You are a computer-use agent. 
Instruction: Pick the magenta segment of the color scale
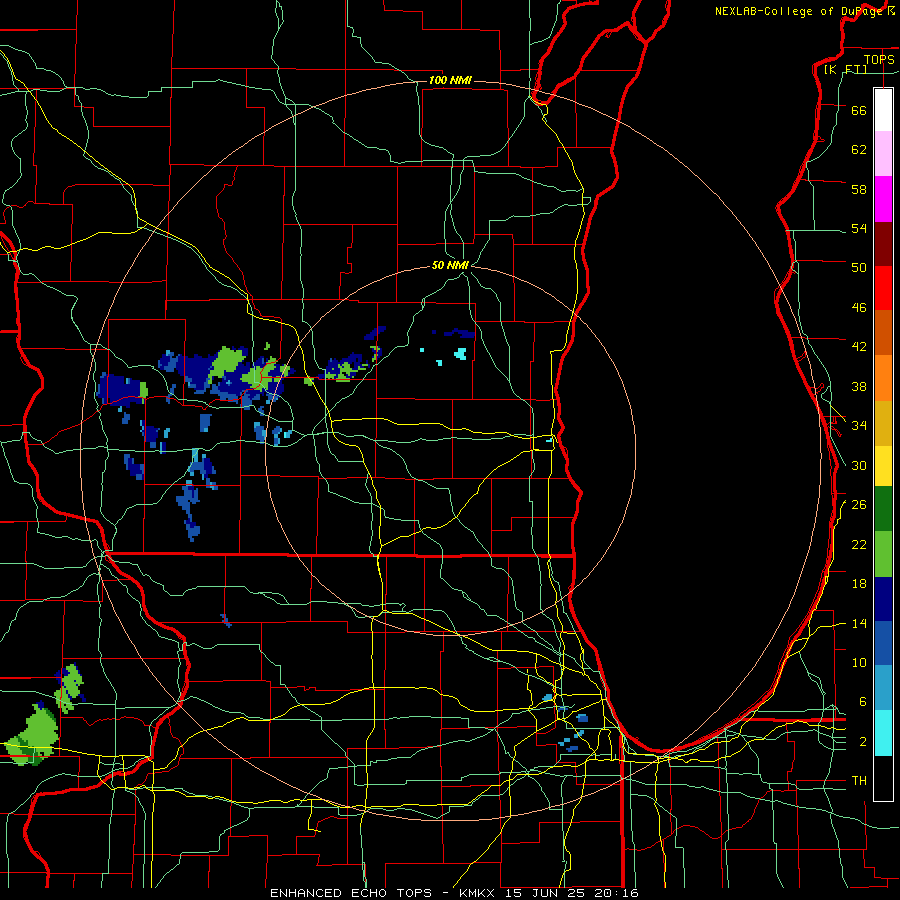[883, 199]
